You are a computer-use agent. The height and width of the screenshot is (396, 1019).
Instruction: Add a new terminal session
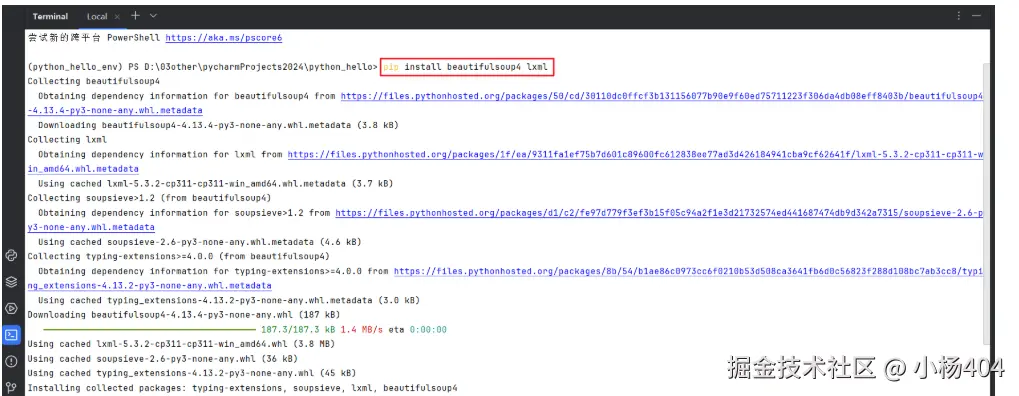(x=135, y=16)
